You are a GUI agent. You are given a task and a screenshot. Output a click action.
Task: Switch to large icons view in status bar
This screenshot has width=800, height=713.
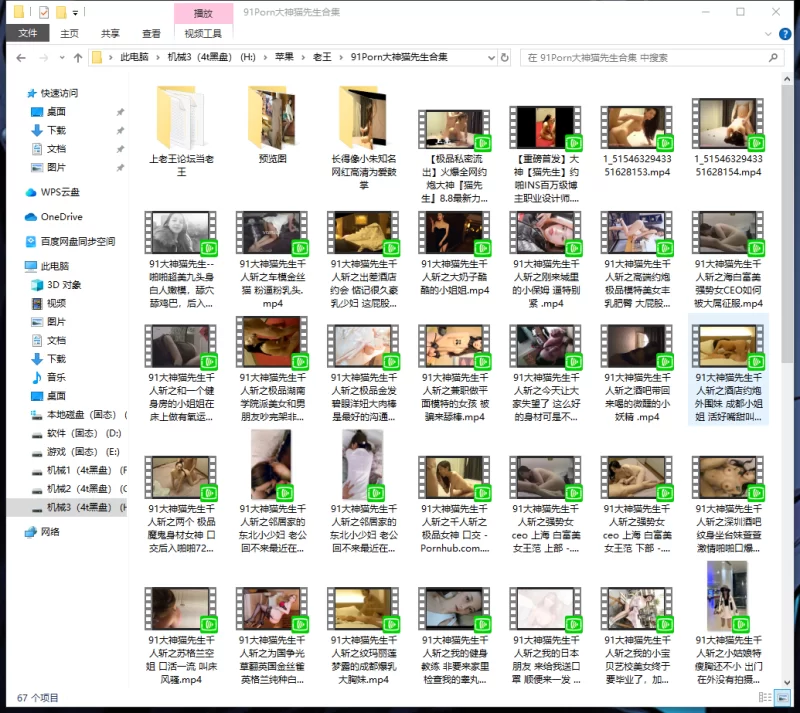pyautogui.click(x=782, y=697)
